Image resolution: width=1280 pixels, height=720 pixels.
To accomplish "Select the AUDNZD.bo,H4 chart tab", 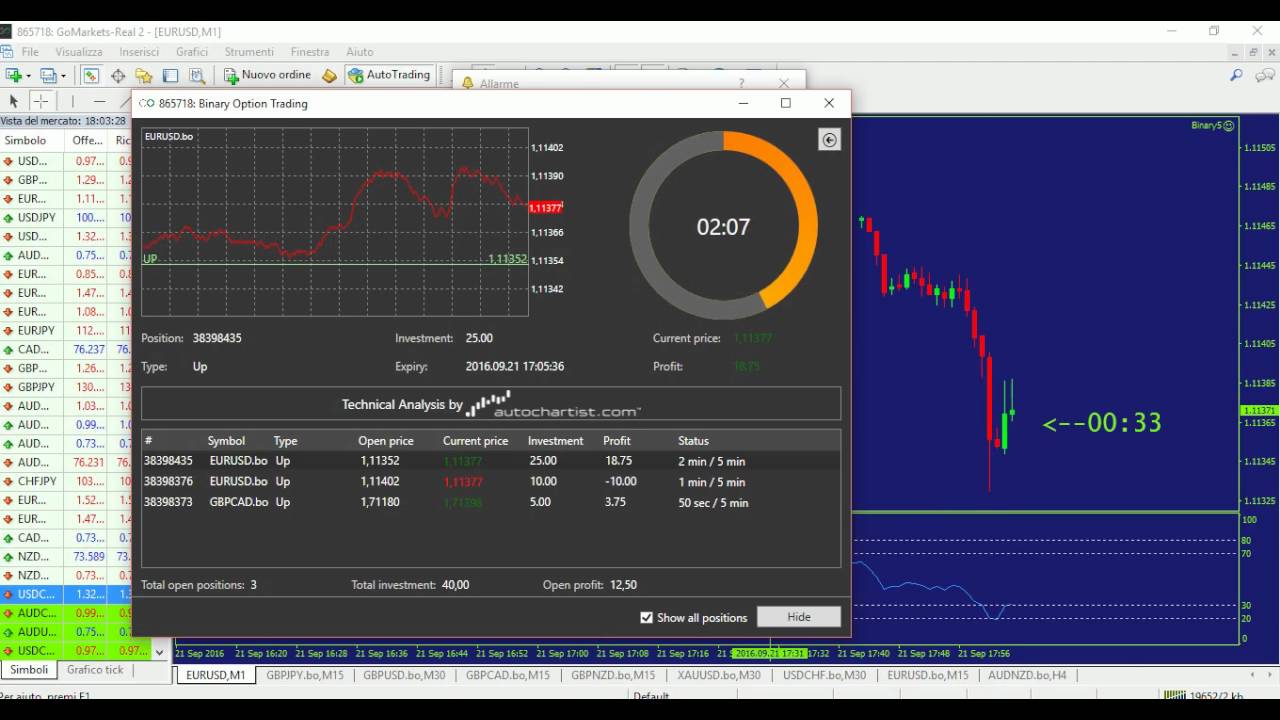I will 1027,675.
